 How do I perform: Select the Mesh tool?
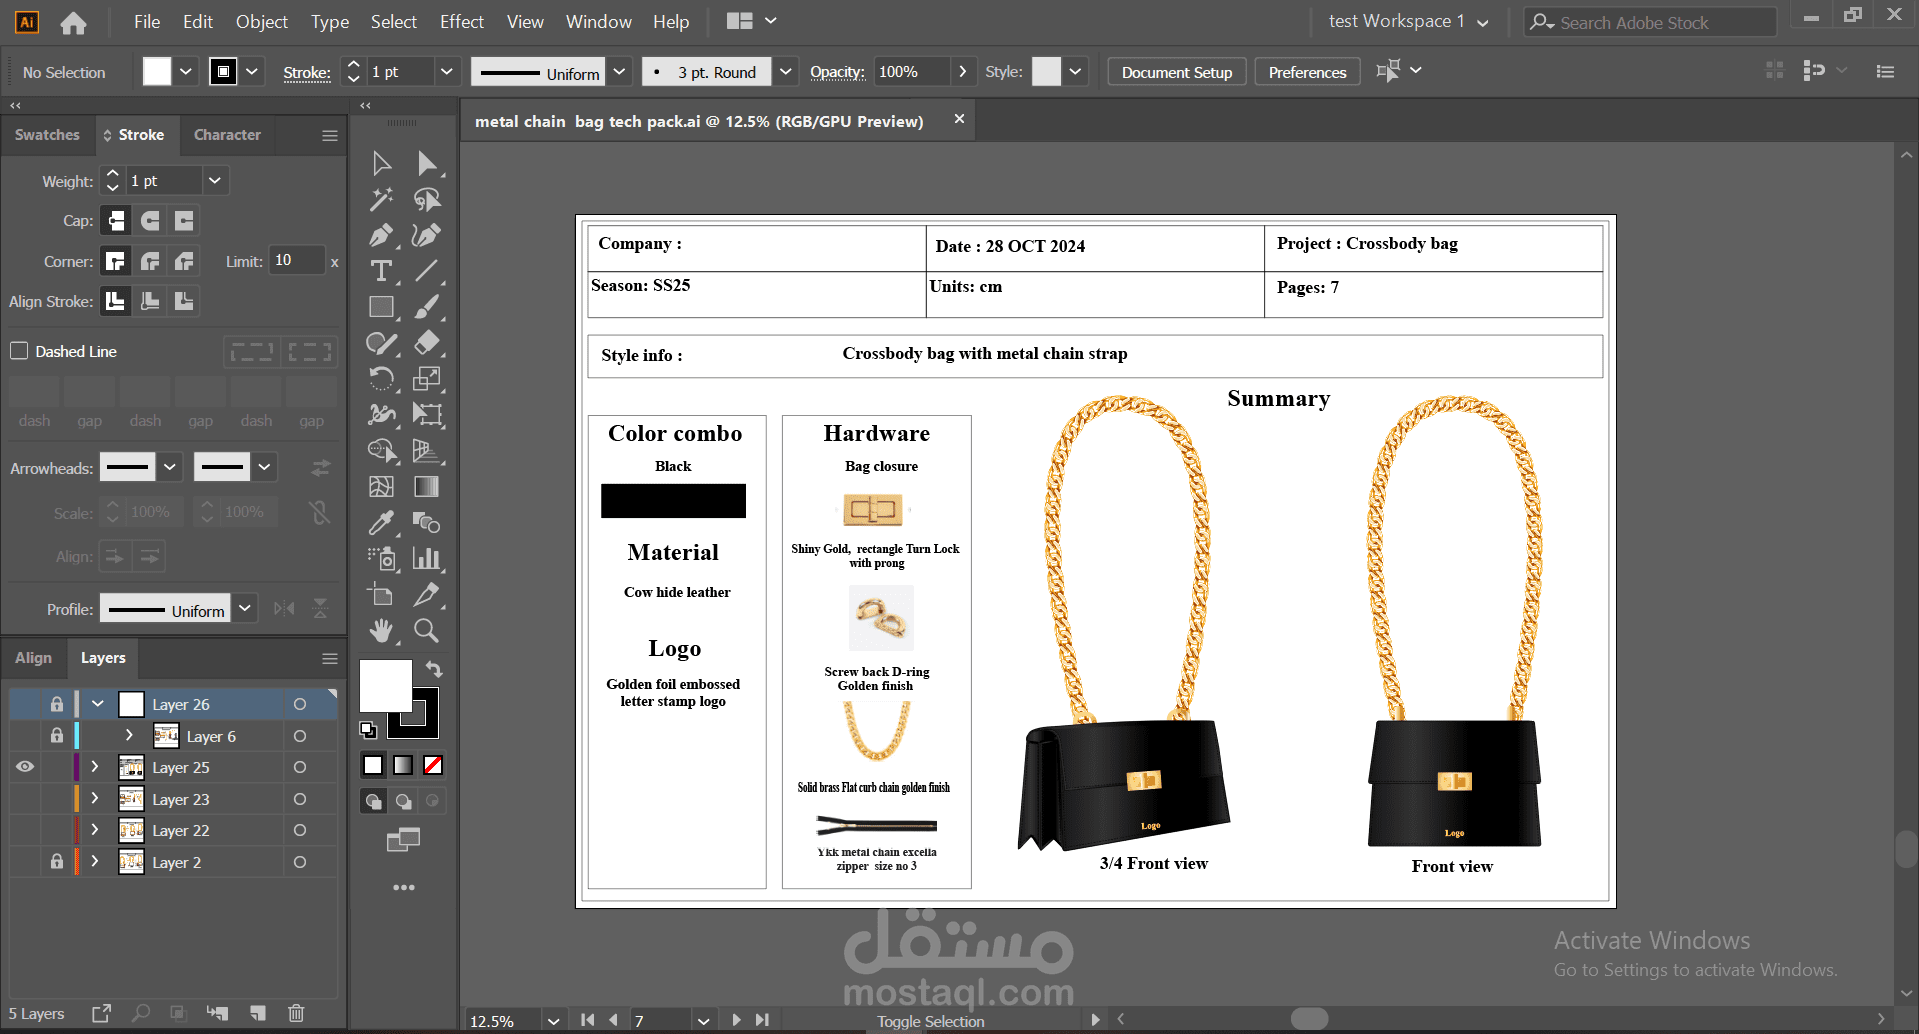coord(381,487)
